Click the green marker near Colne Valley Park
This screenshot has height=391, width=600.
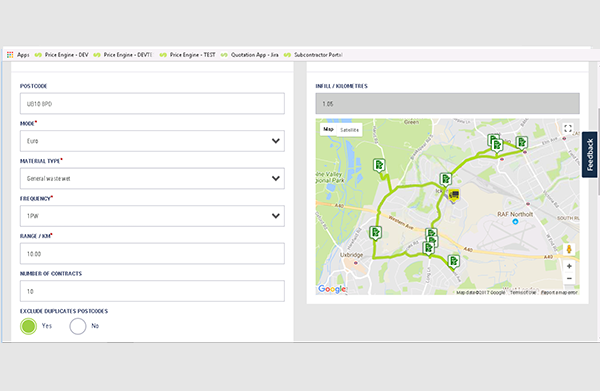pos(379,166)
